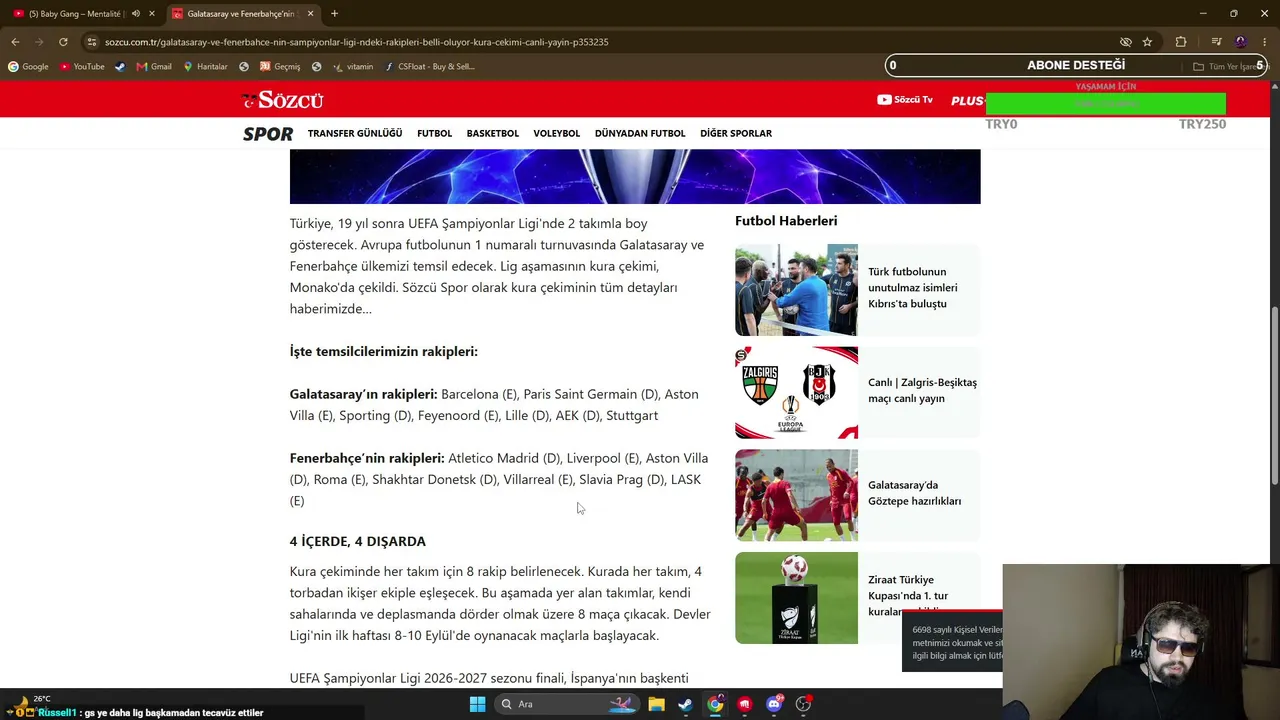Switch to the Baby Gang – Mentalité tab

pos(74,14)
